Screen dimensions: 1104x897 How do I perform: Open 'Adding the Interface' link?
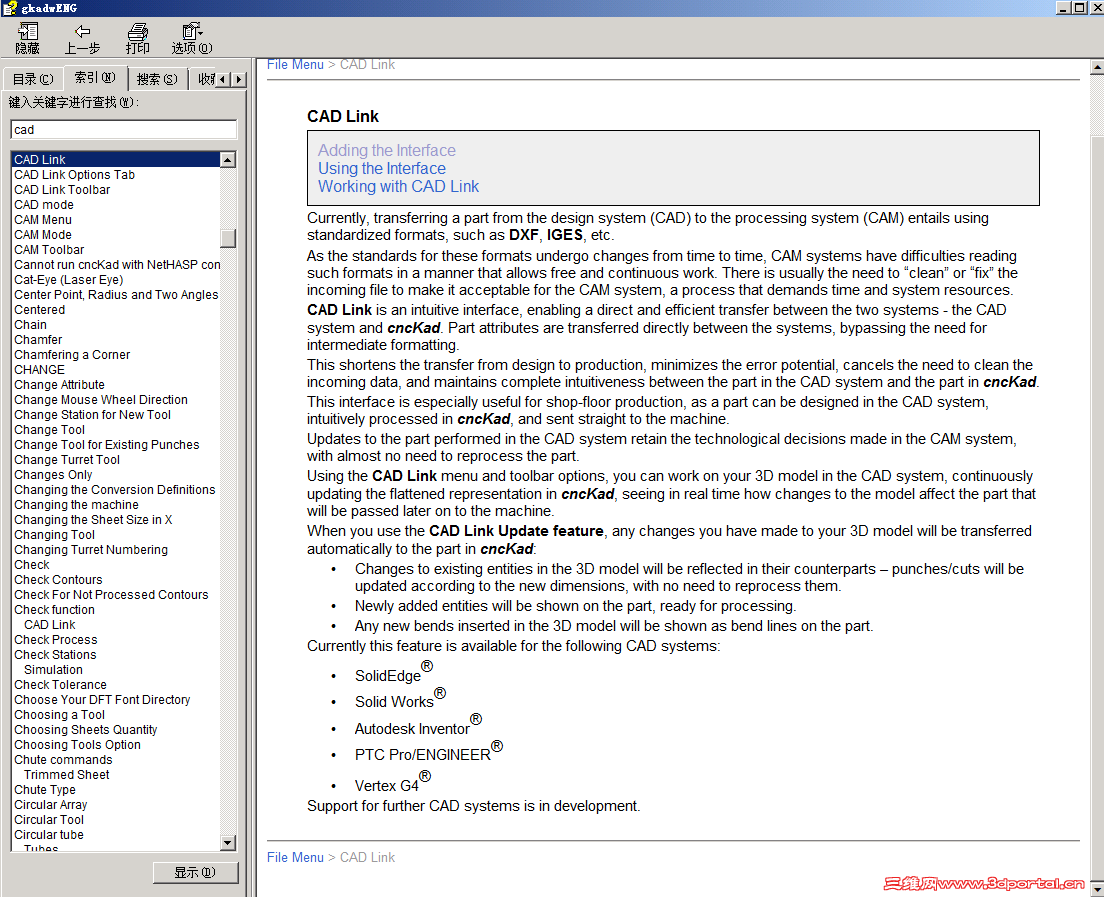point(387,150)
